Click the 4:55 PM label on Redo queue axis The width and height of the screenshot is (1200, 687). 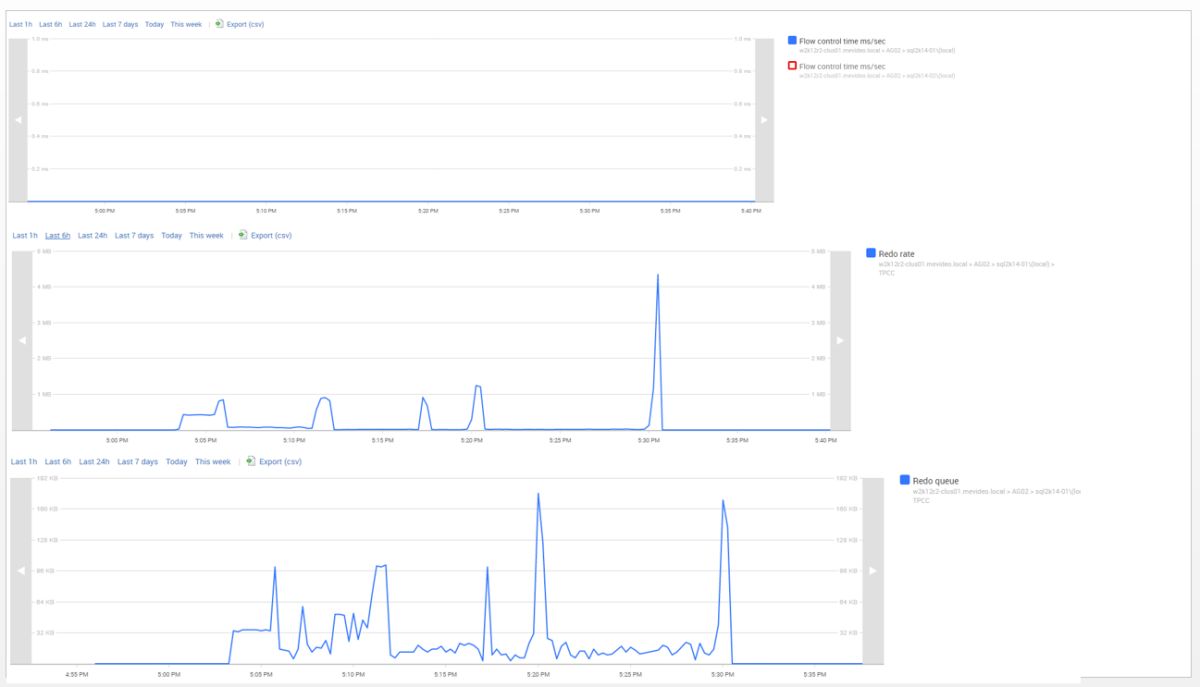click(77, 674)
